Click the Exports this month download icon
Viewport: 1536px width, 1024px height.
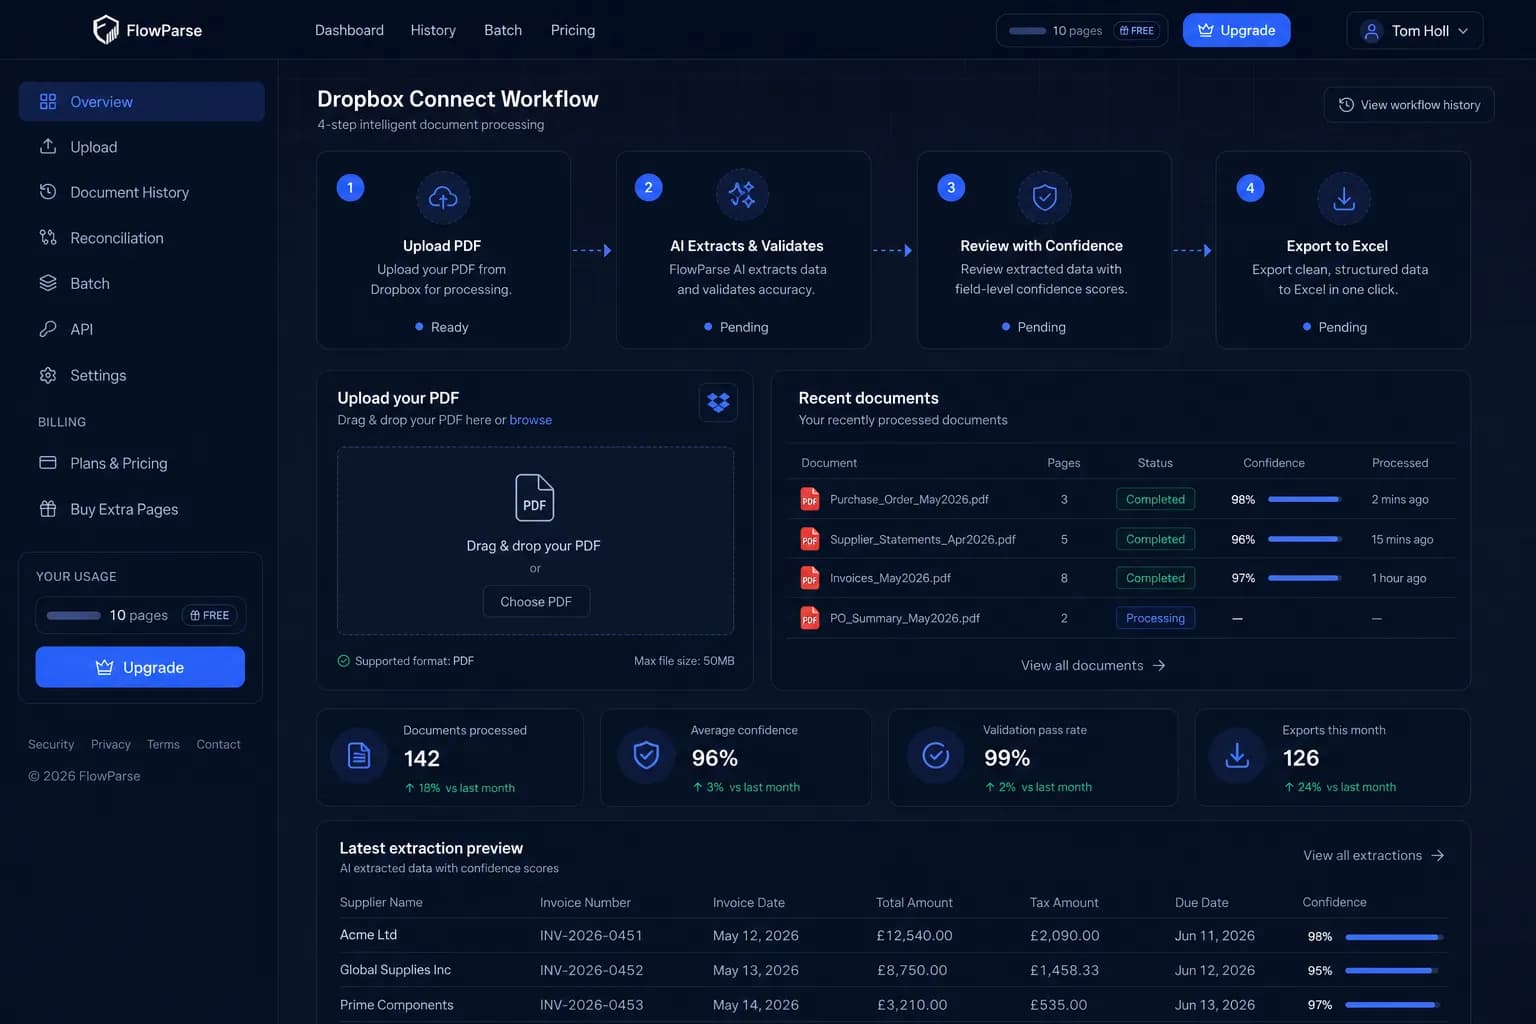point(1237,755)
